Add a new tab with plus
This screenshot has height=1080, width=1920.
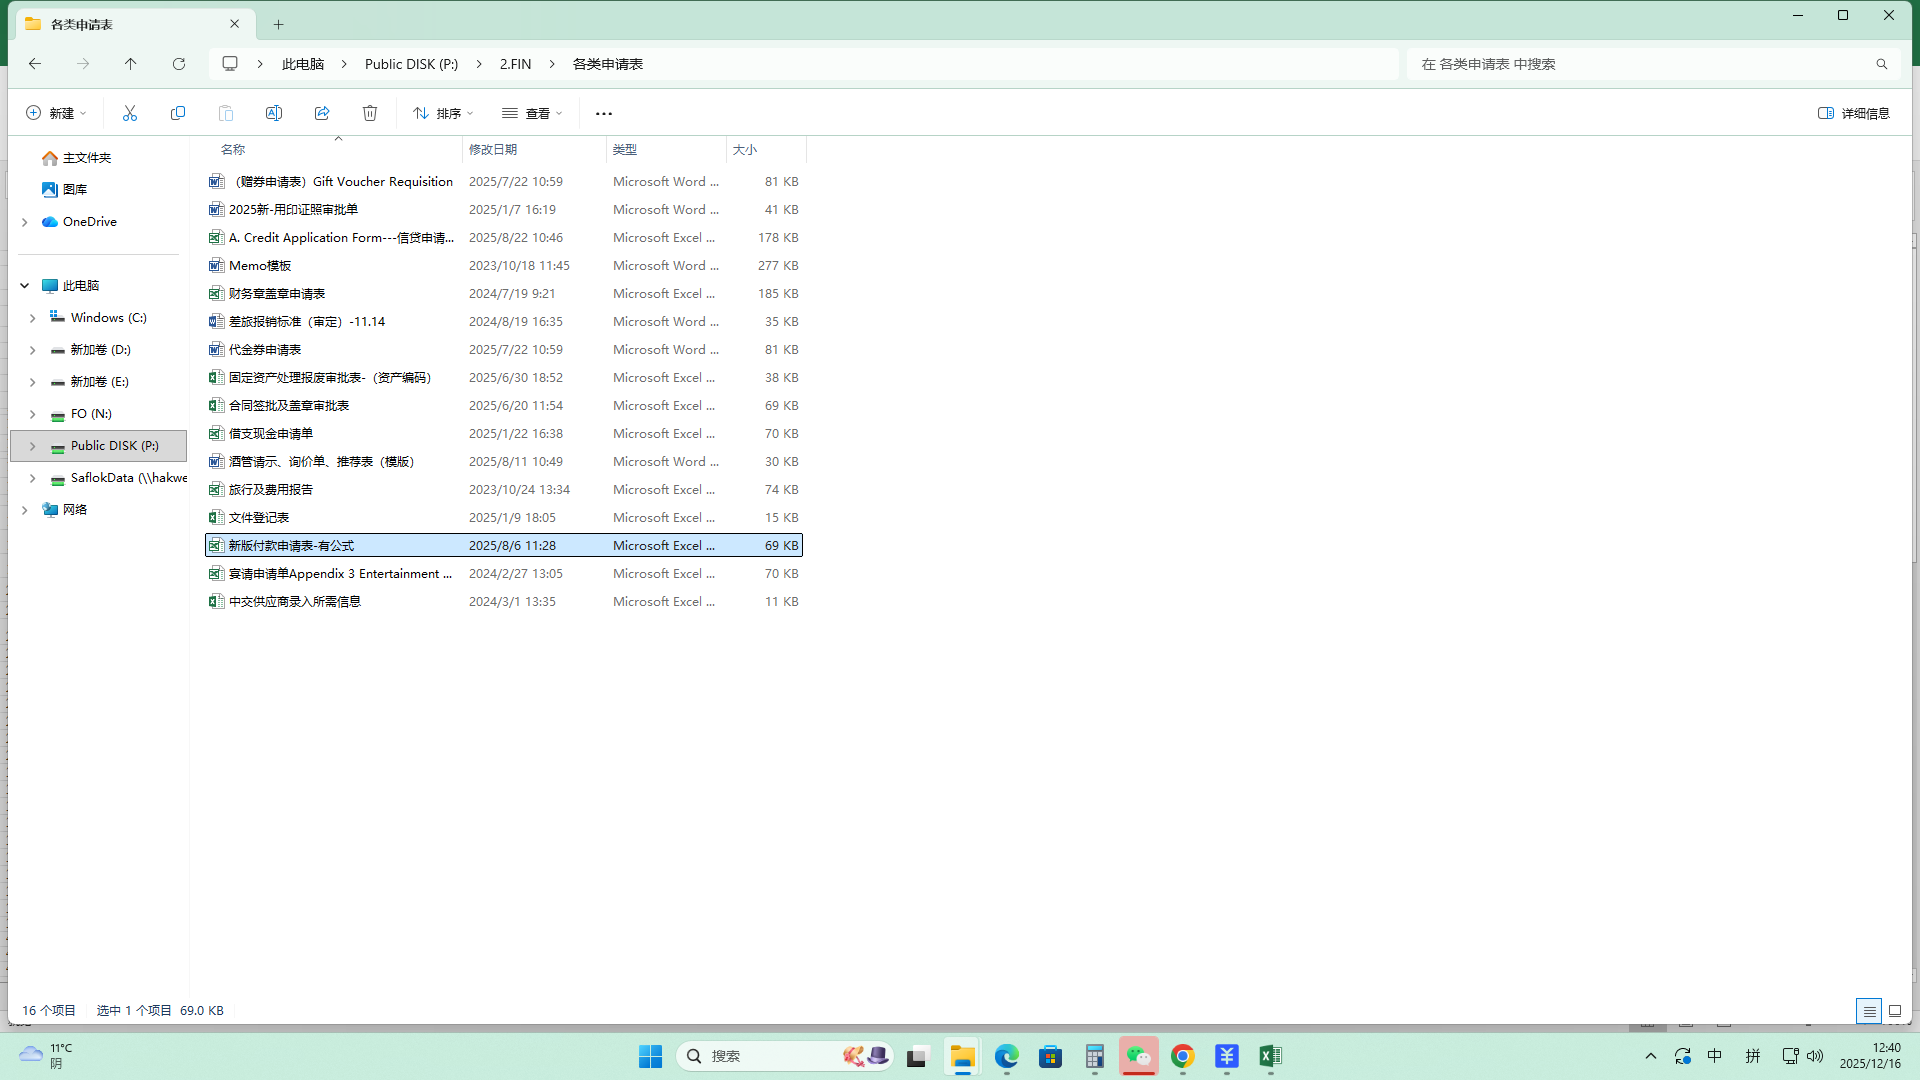click(x=279, y=24)
